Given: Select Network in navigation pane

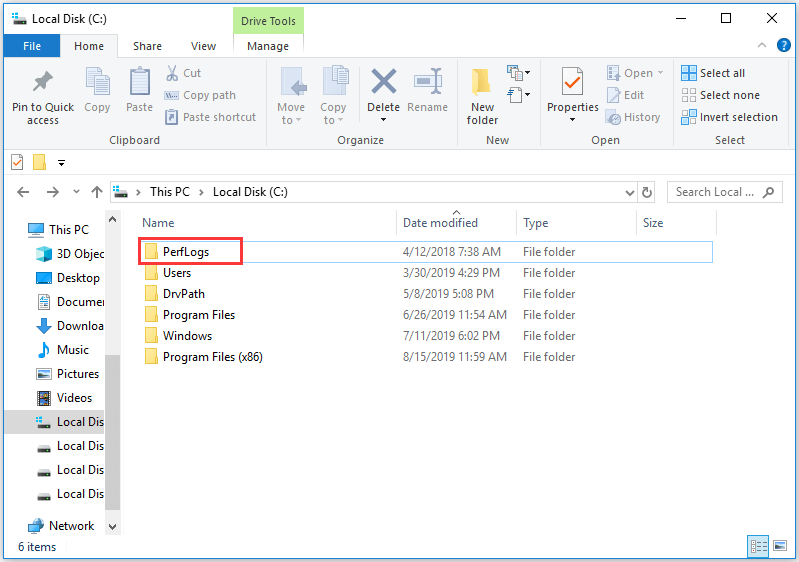Looking at the screenshot, I should 61,525.
